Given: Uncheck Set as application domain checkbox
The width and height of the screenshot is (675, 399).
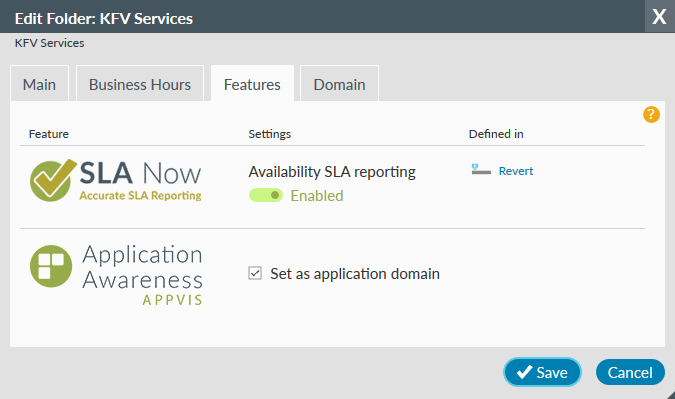Looking at the screenshot, I should point(255,273).
